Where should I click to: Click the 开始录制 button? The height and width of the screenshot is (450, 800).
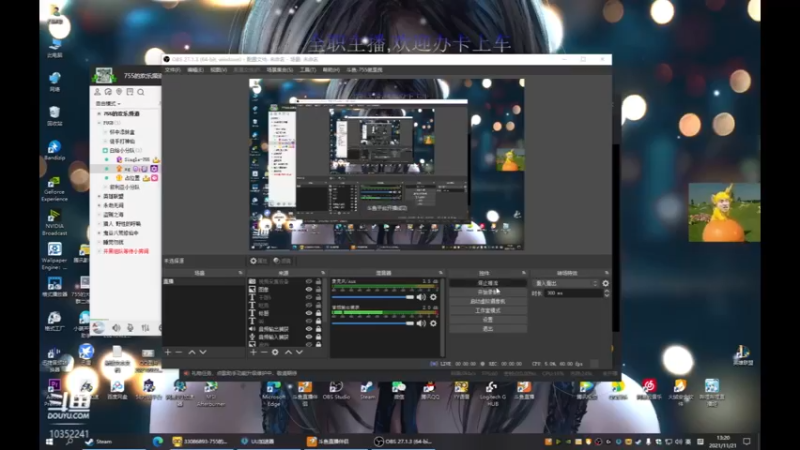[488, 292]
